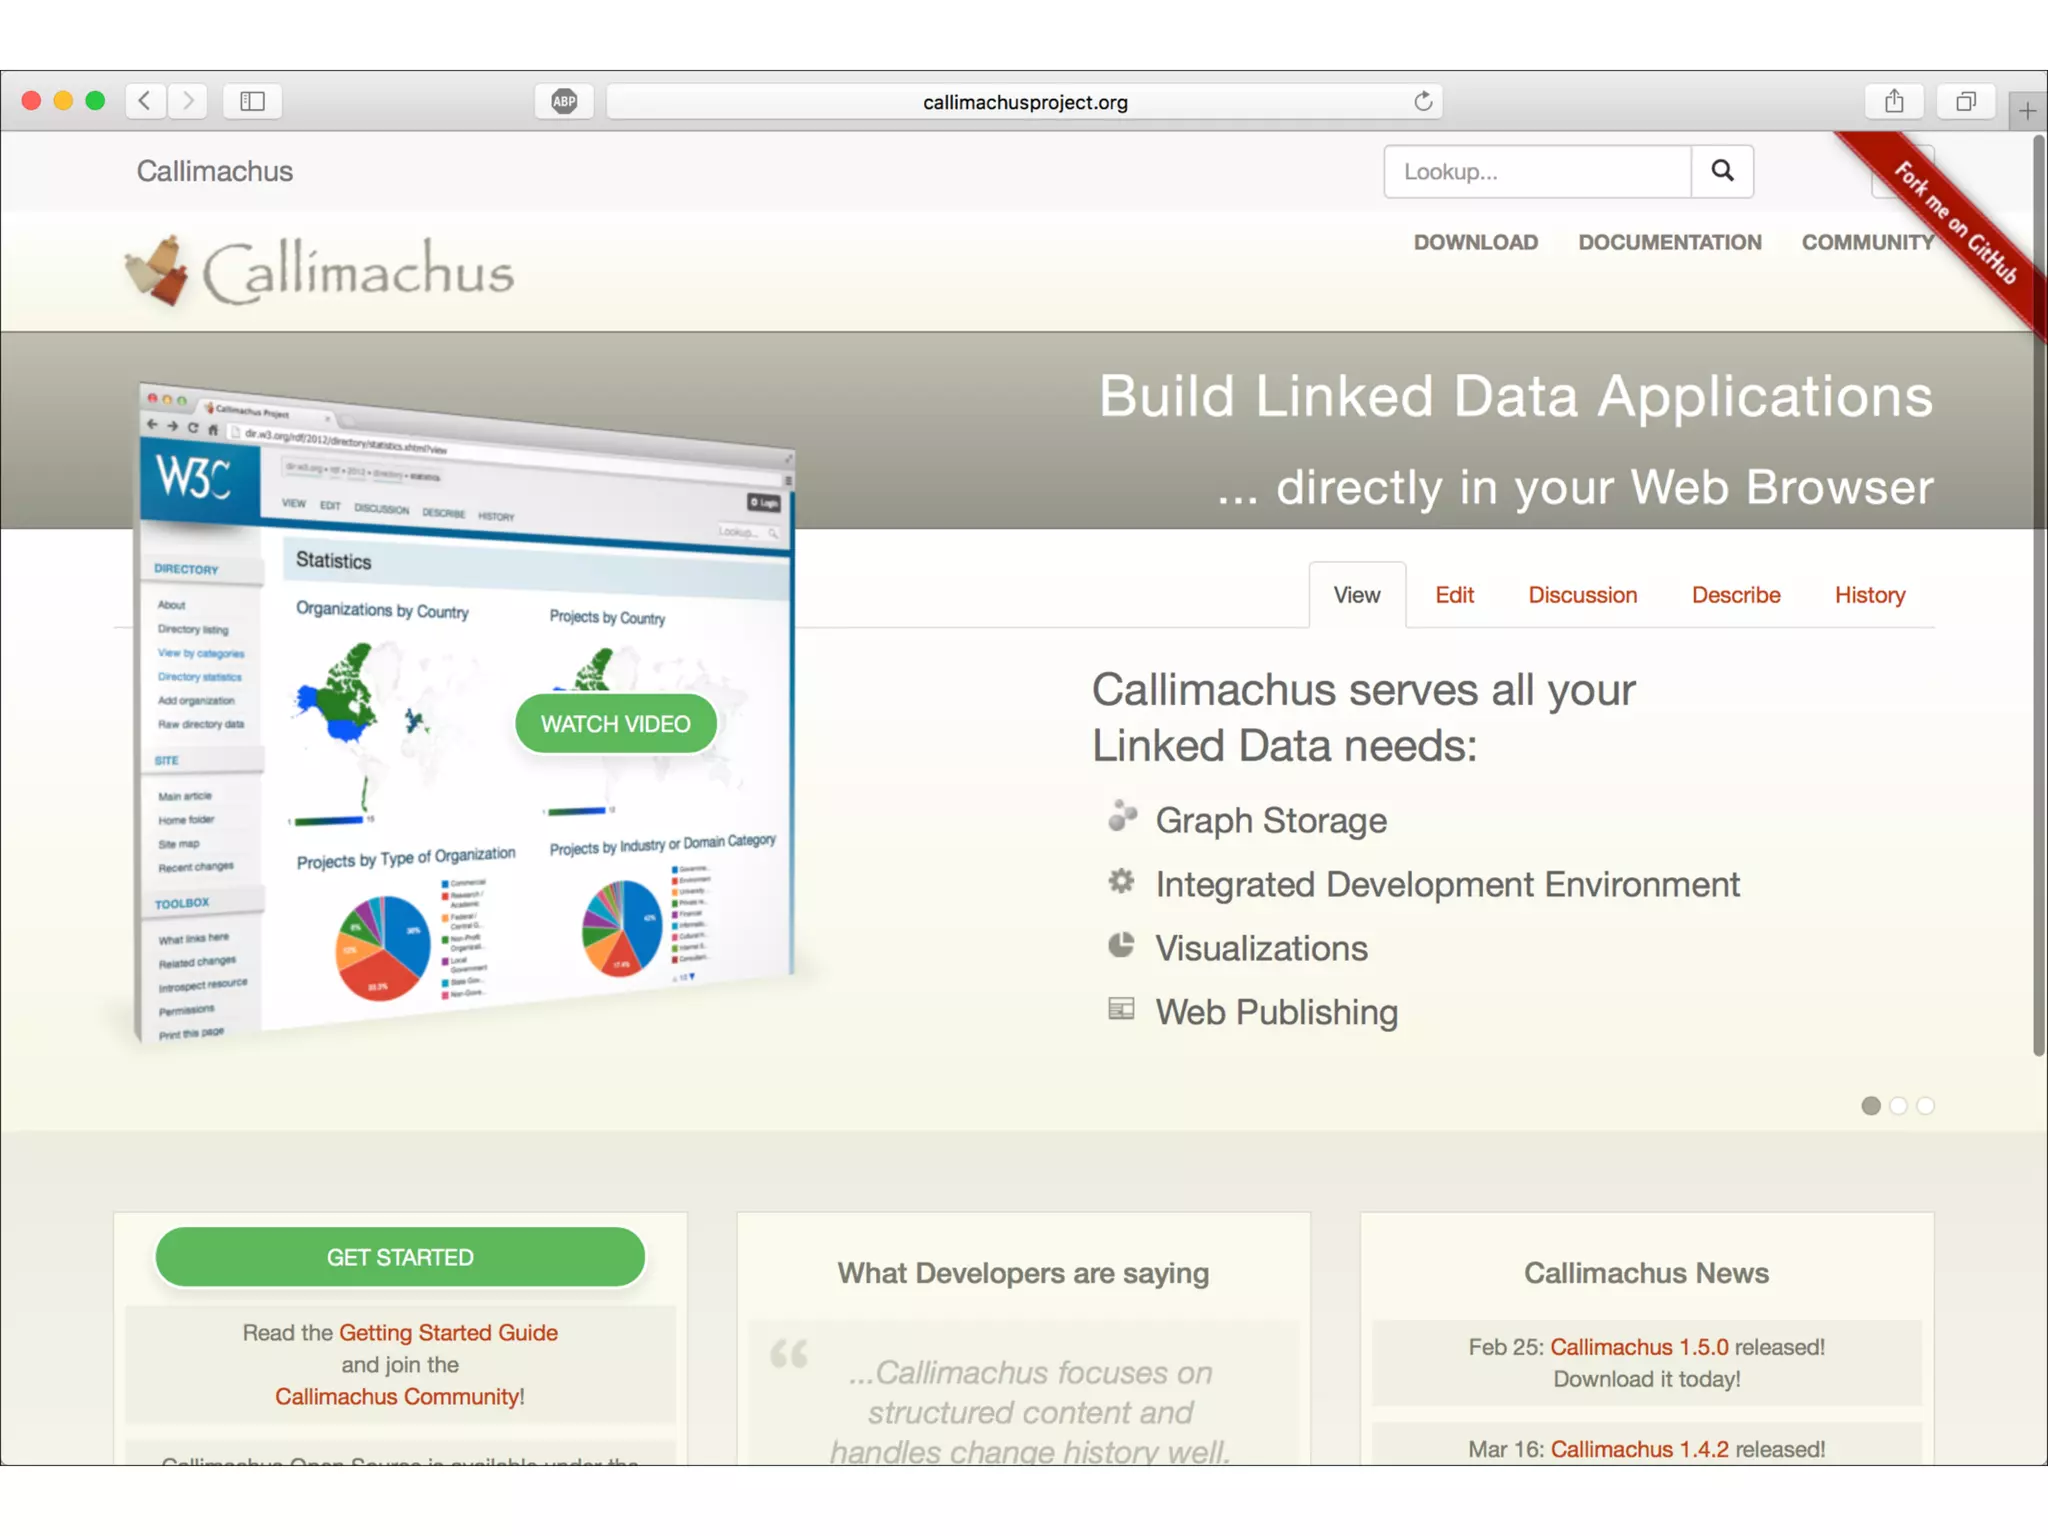This screenshot has height=1536, width=2048.
Task: Open the DOWNLOAD menu
Action: coord(1475,242)
